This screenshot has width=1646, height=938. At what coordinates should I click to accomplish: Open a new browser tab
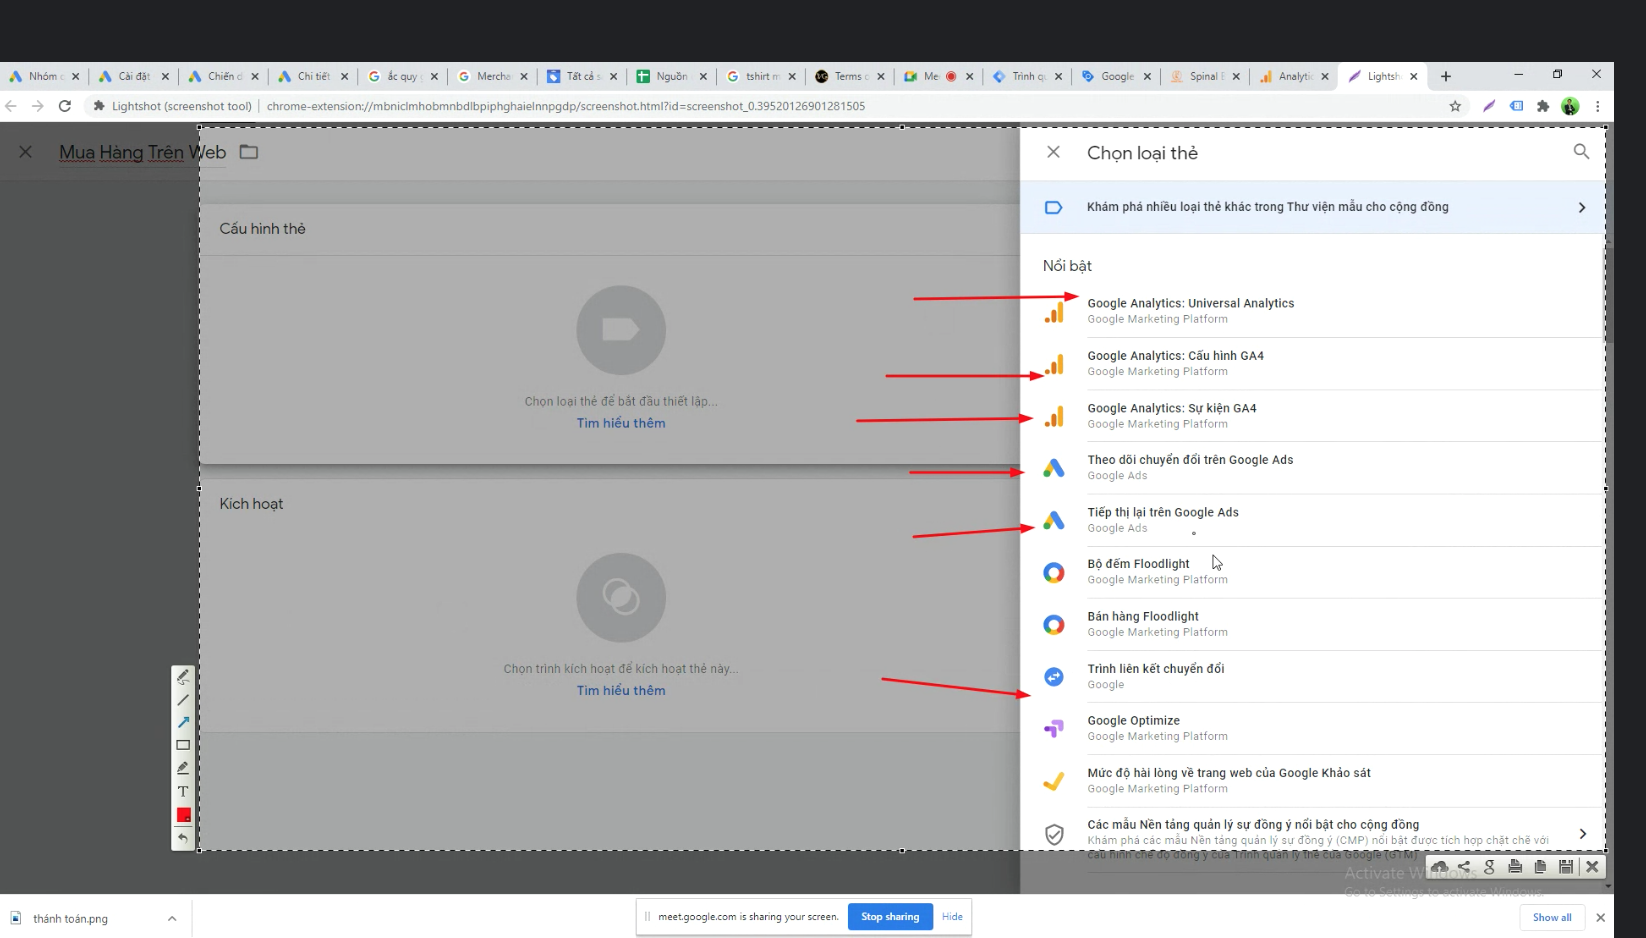pyautogui.click(x=1445, y=76)
